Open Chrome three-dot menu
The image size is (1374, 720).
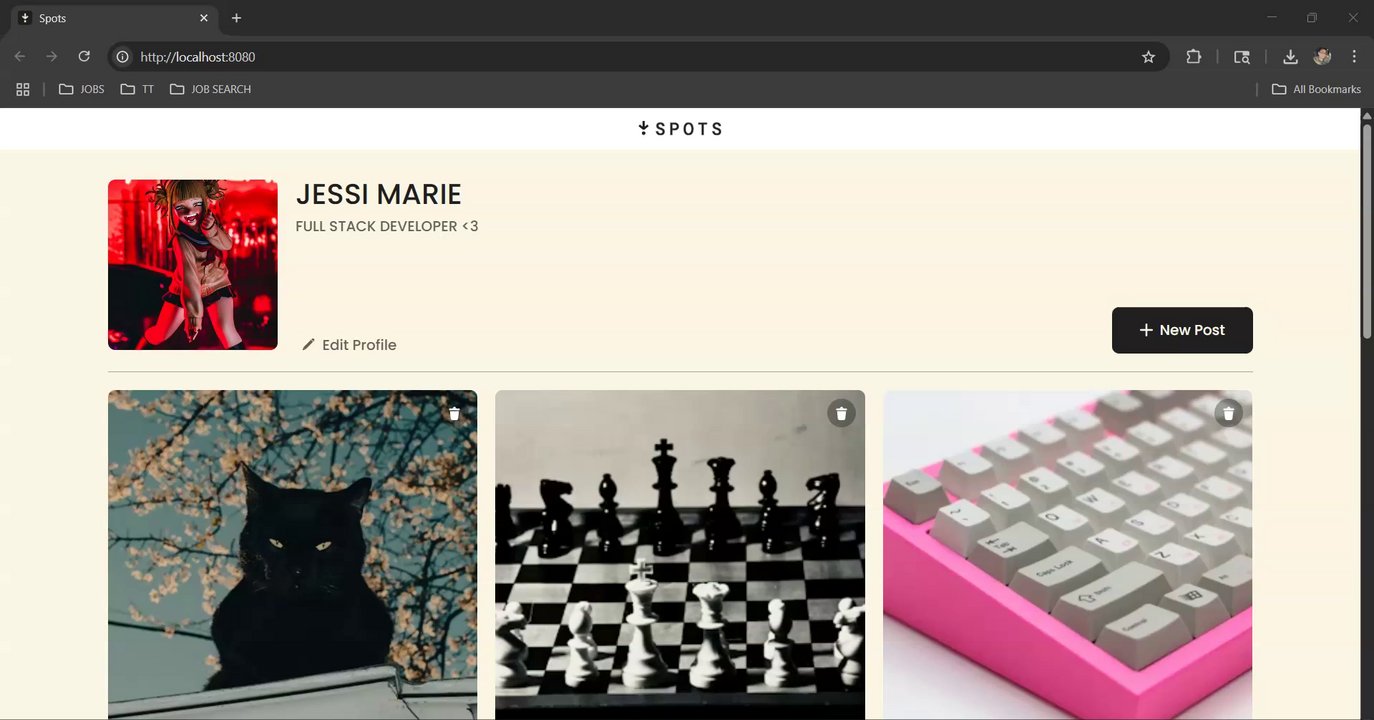coord(1354,57)
